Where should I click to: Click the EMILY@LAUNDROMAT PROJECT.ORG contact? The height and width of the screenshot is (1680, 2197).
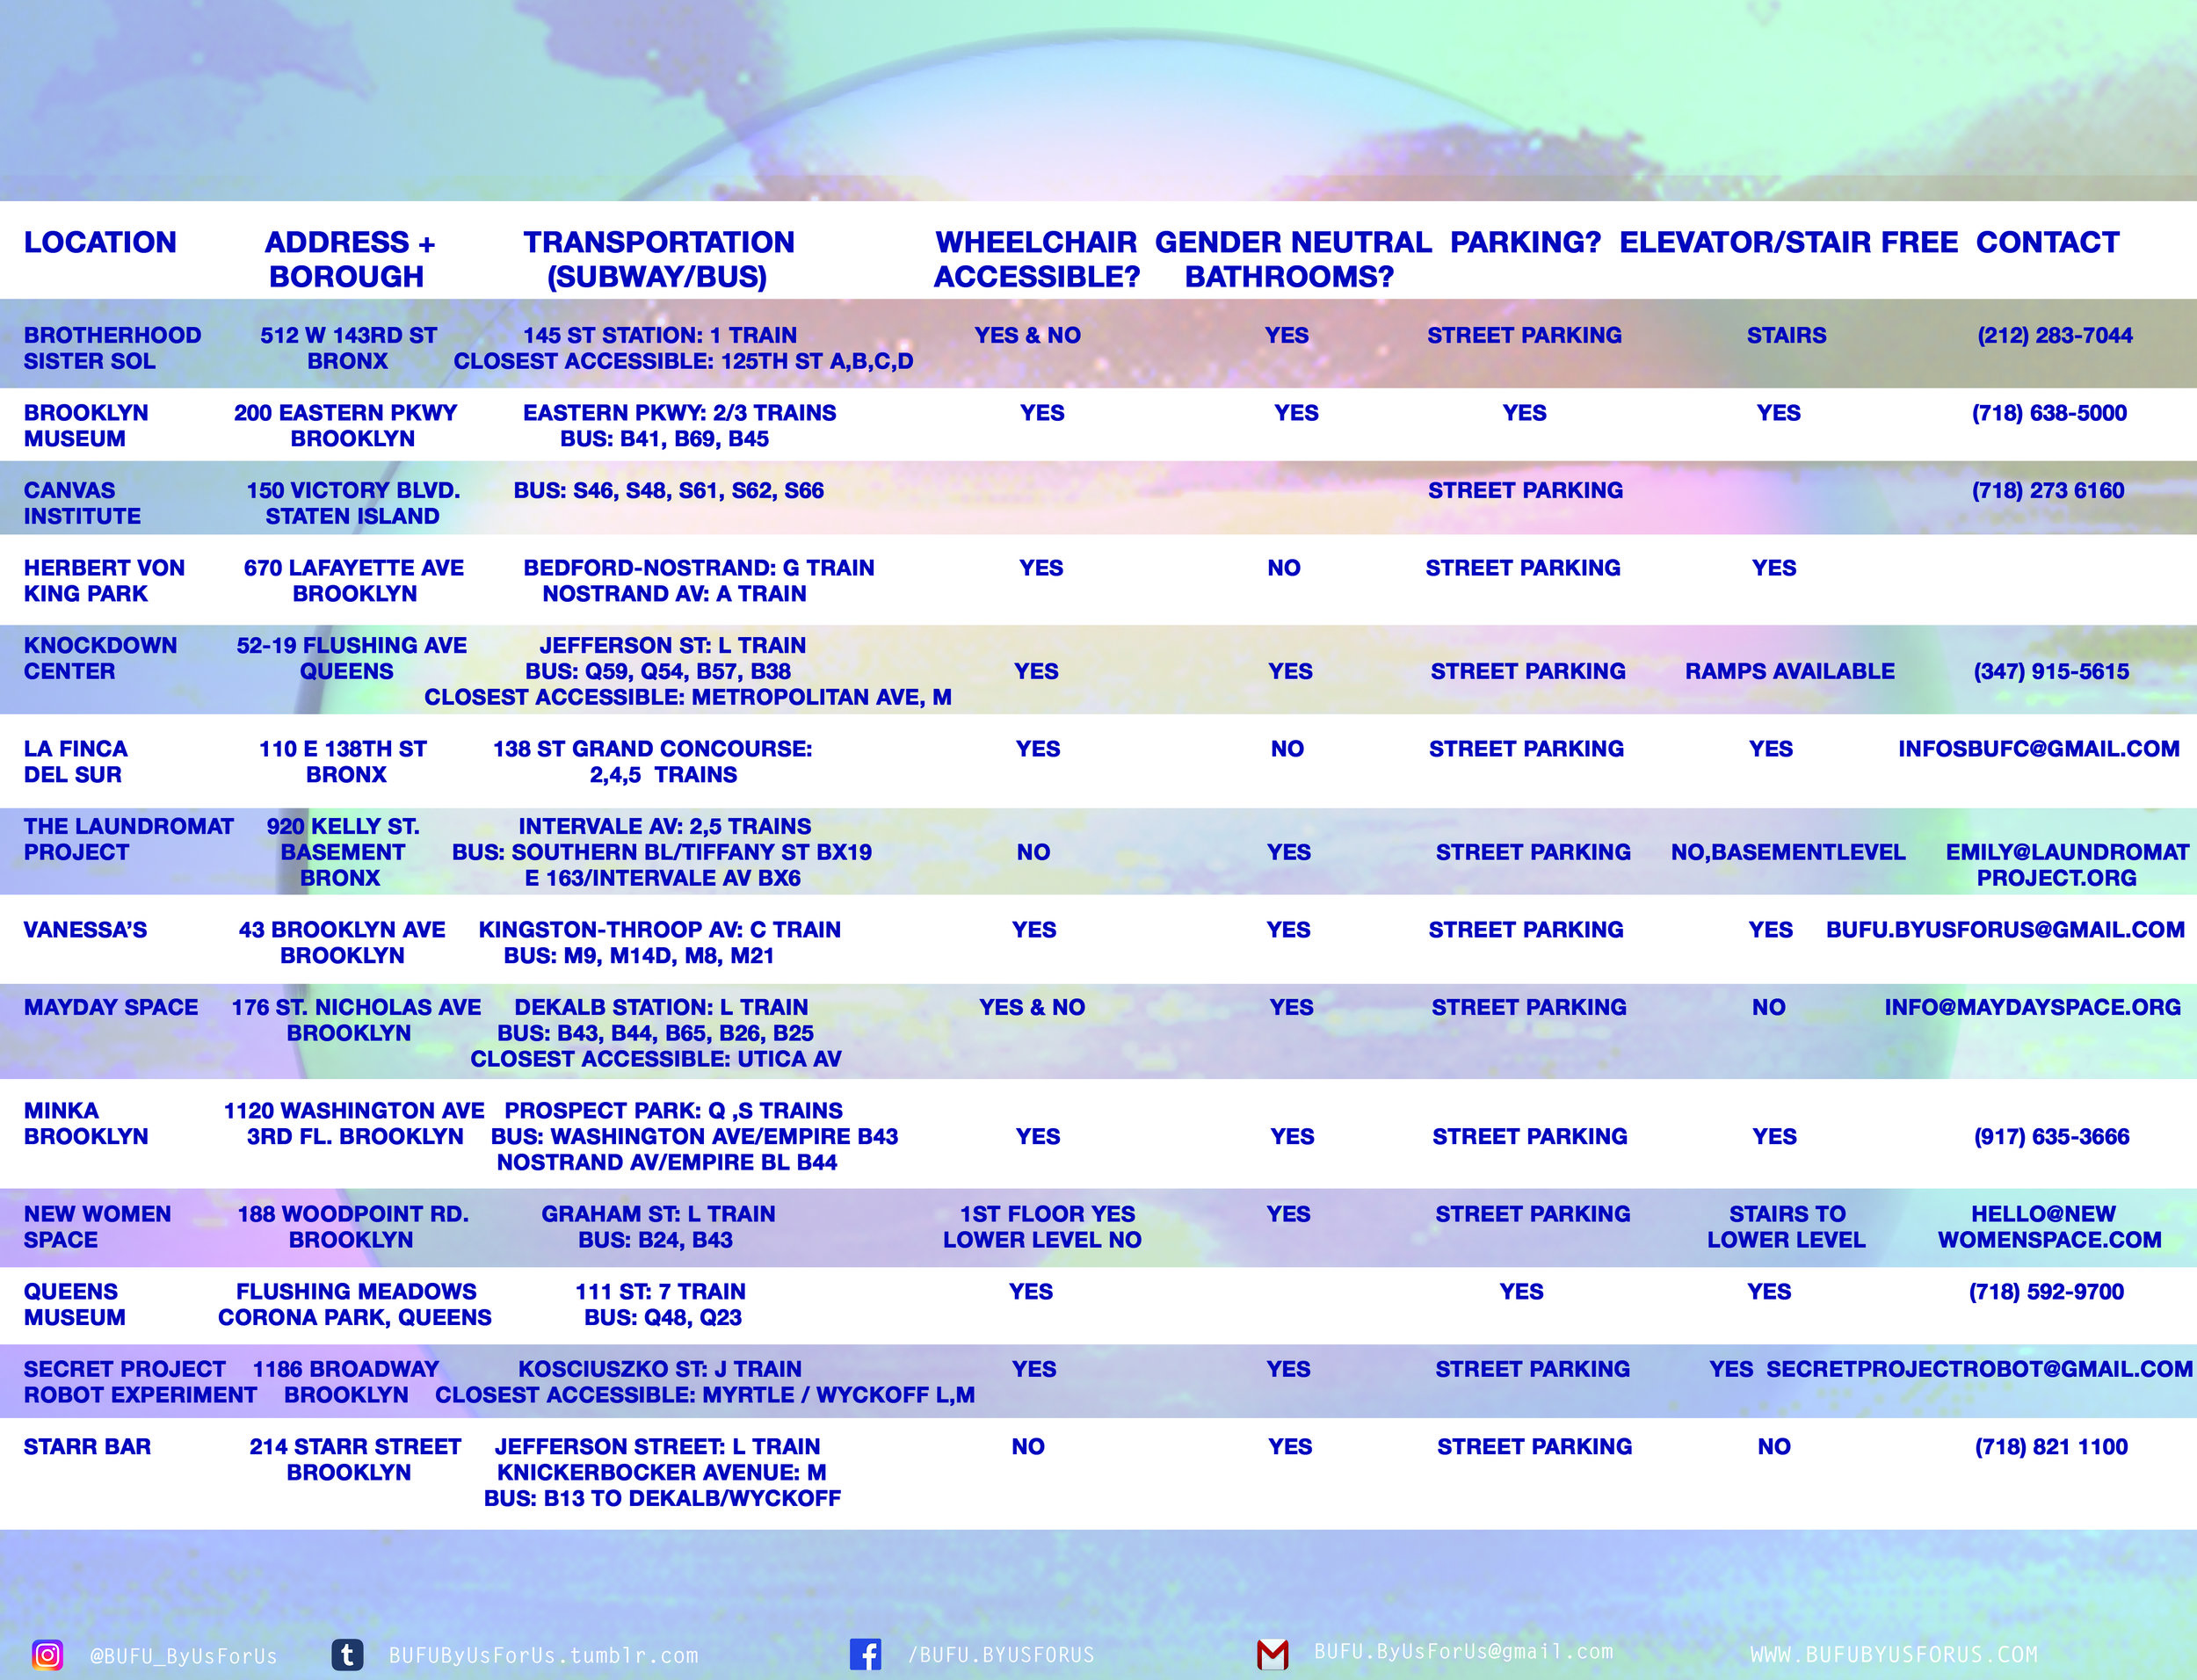[2067, 865]
